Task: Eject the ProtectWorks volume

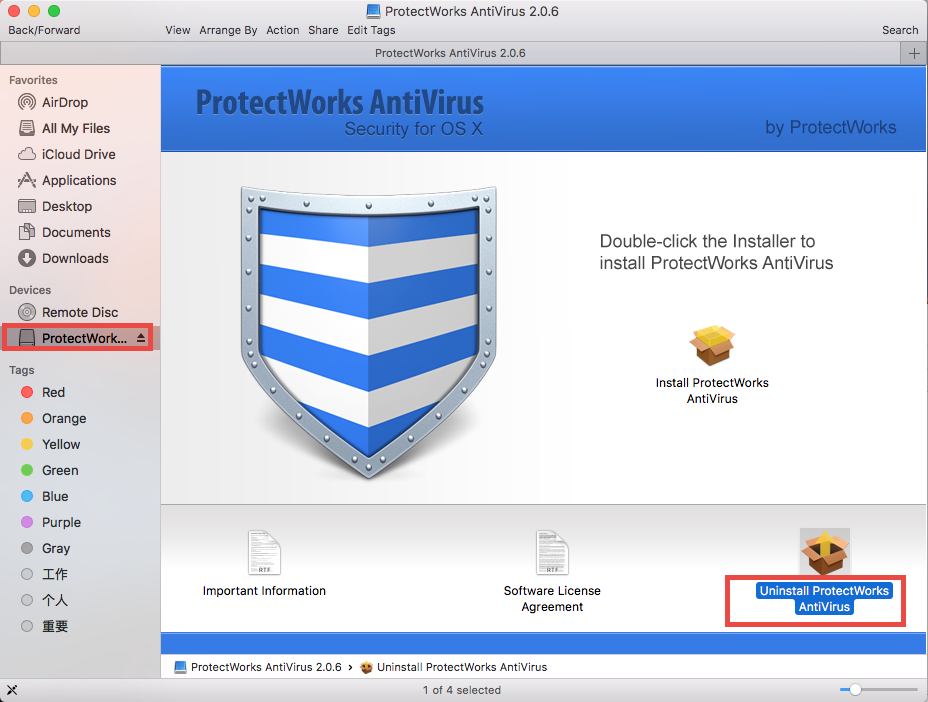Action: coord(140,338)
